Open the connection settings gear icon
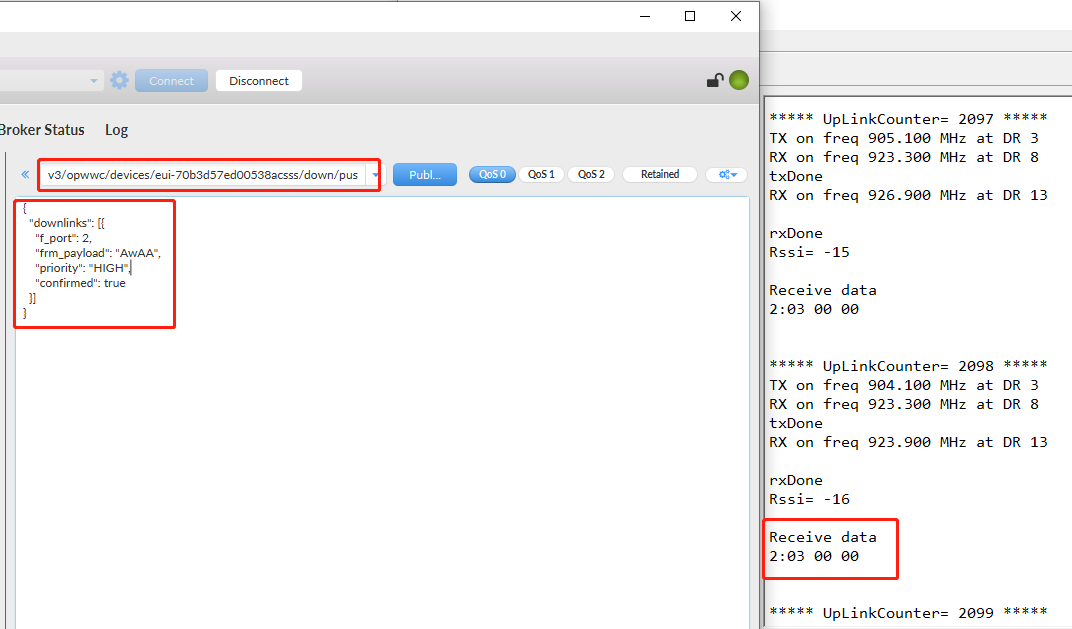This screenshot has width=1072, height=629. tap(119, 81)
